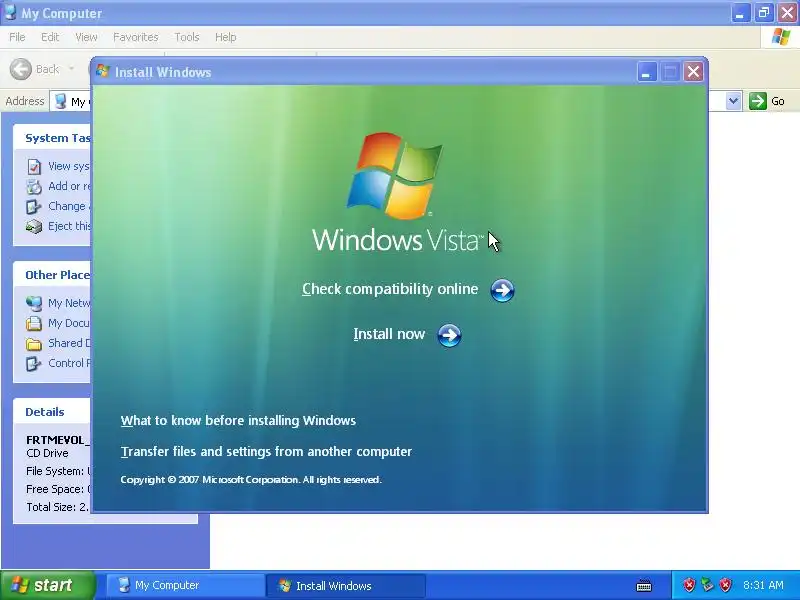Minimize the Install Windows dialog
The image size is (800, 600).
point(646,72)
